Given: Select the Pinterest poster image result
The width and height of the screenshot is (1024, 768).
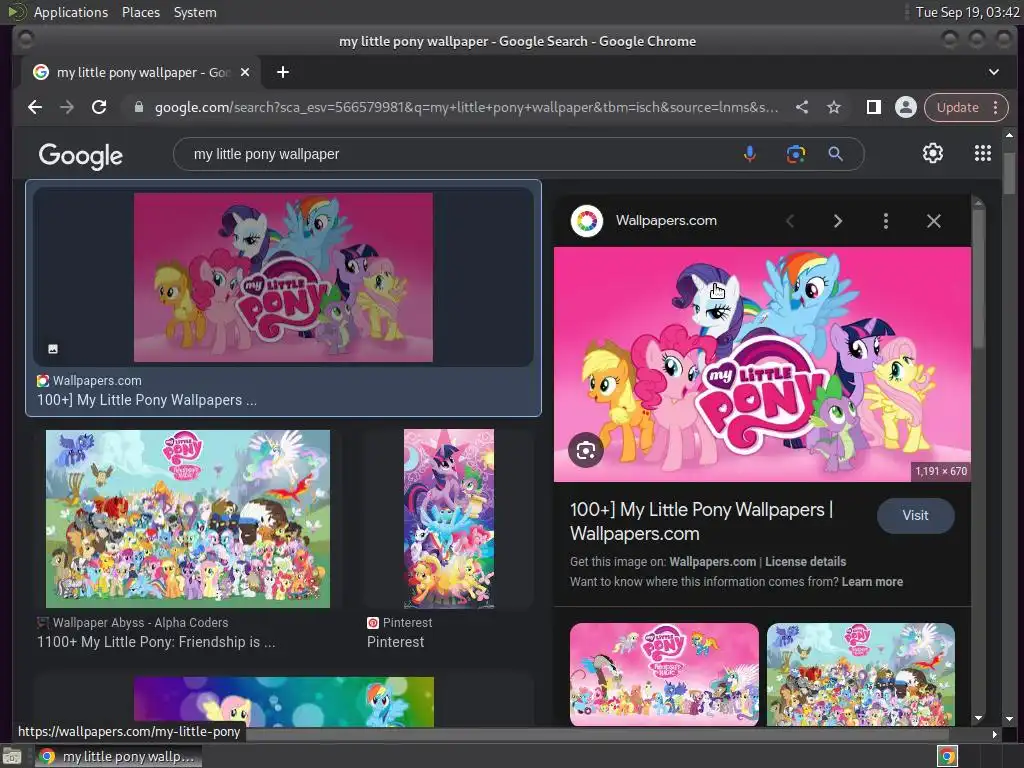Looking at the screenshot, I should pyautogui.click(x=449, y=519).
